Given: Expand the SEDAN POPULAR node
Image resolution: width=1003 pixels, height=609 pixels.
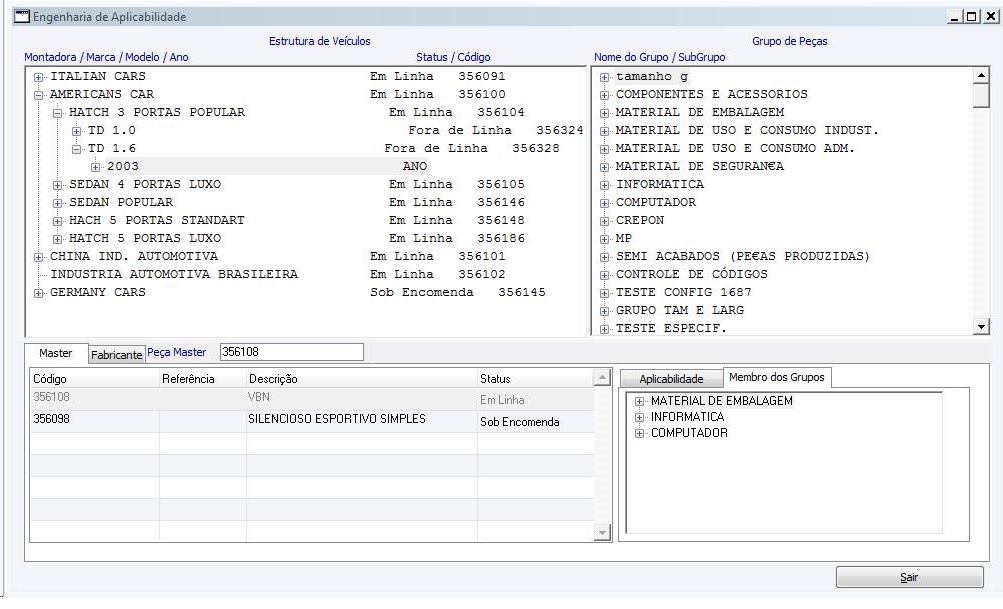Looking at the screenshot, I should (58, 203).
